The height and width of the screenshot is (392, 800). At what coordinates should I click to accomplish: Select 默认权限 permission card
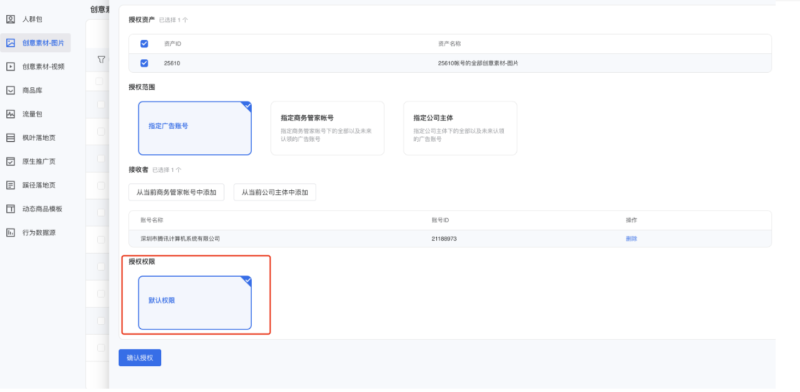pos(195,303)
